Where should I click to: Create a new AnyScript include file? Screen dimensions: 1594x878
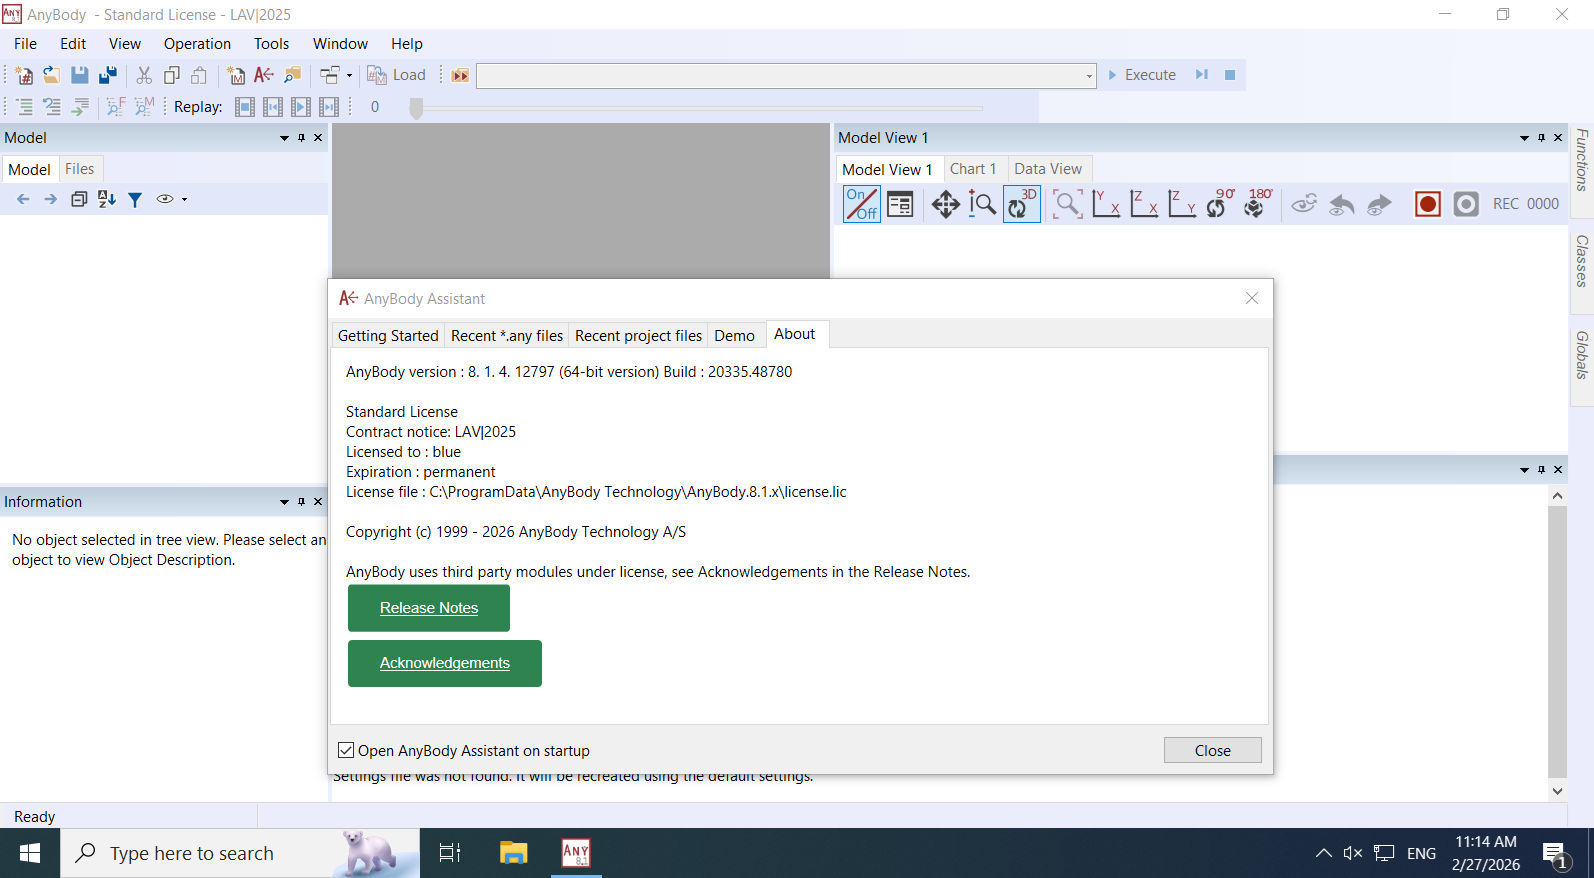tap(24, 75)
